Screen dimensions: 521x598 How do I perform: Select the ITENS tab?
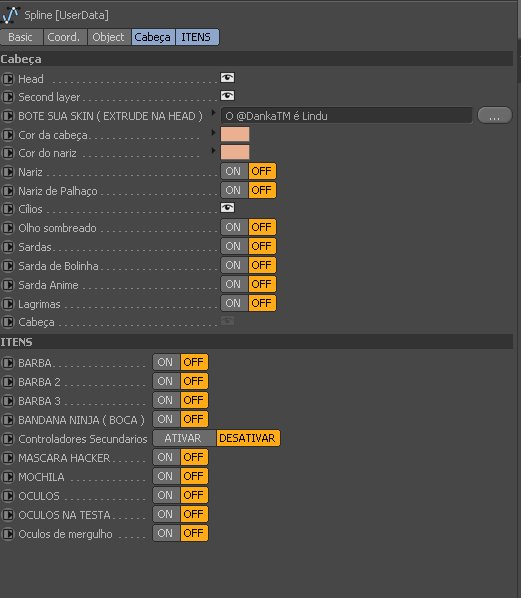click(197, 37)
